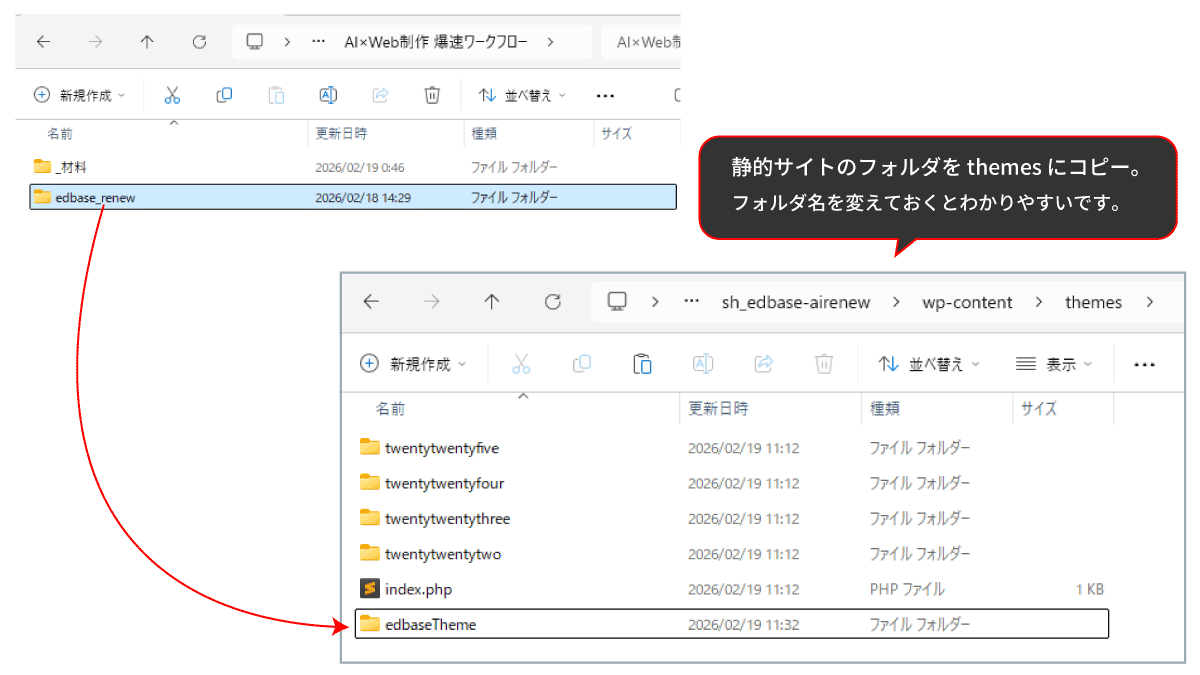The image size is (1200, 675).
Task: Go up one level in the upper Explorer window
Action: click(147, 42)
